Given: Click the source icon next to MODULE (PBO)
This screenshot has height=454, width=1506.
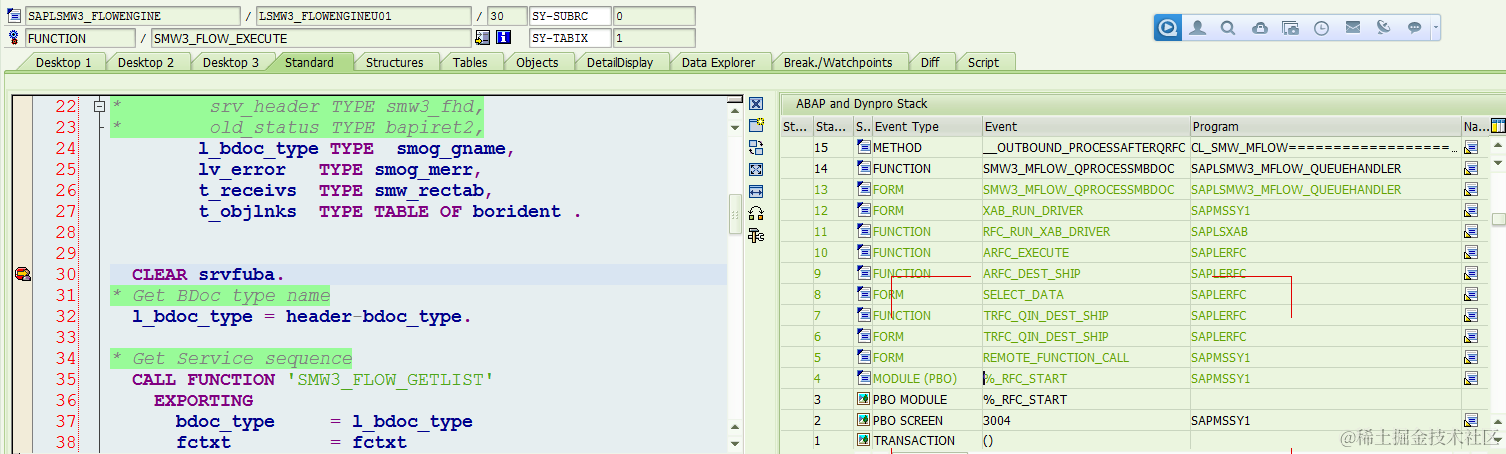Looking at the screenshot, I should pyautogui.click(x=863, y=379).
